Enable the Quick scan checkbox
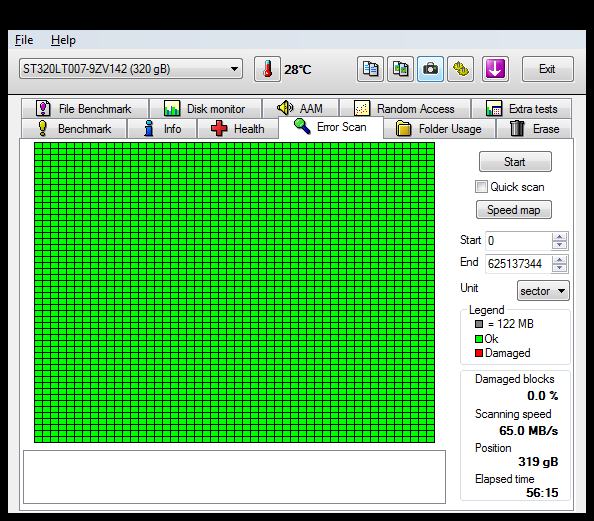The image size is (594, 521). pyautogui.click(x=481, y=187)
